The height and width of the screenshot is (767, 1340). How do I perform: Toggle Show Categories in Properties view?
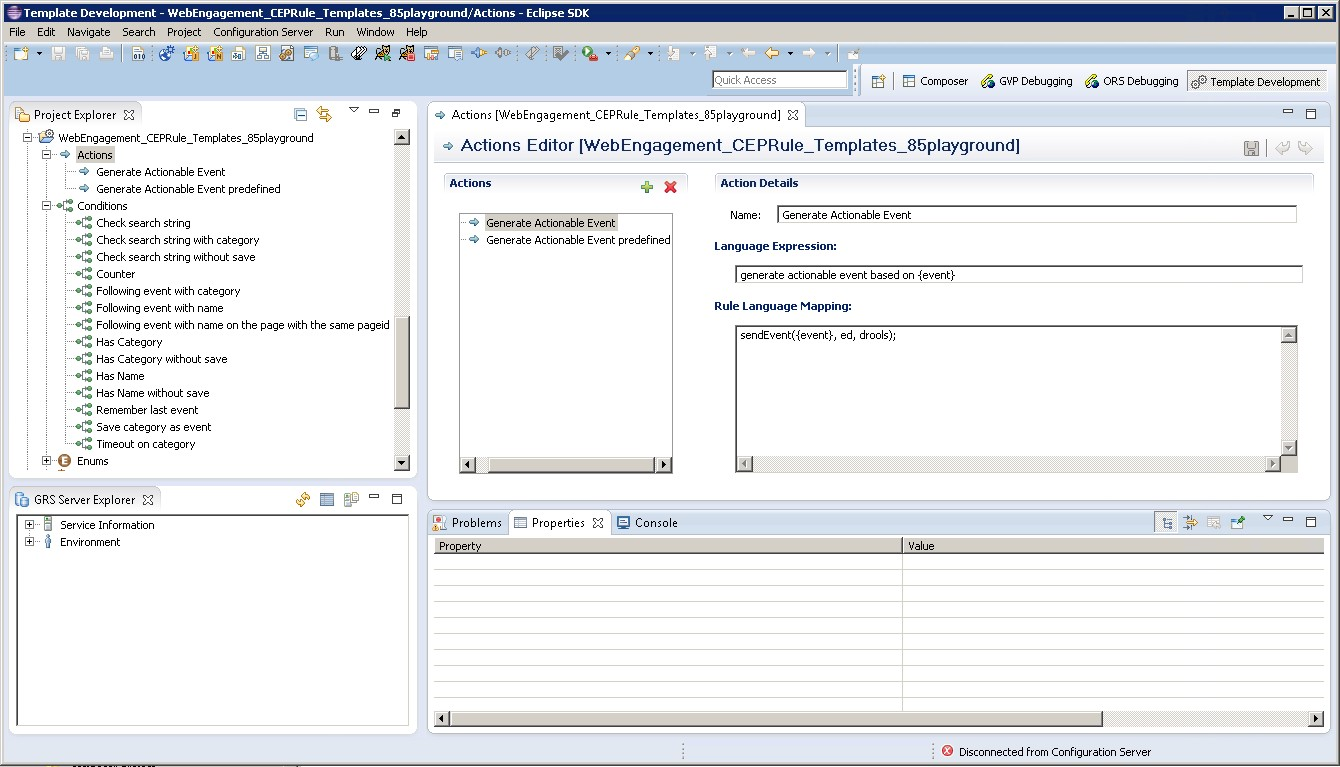1165,522
